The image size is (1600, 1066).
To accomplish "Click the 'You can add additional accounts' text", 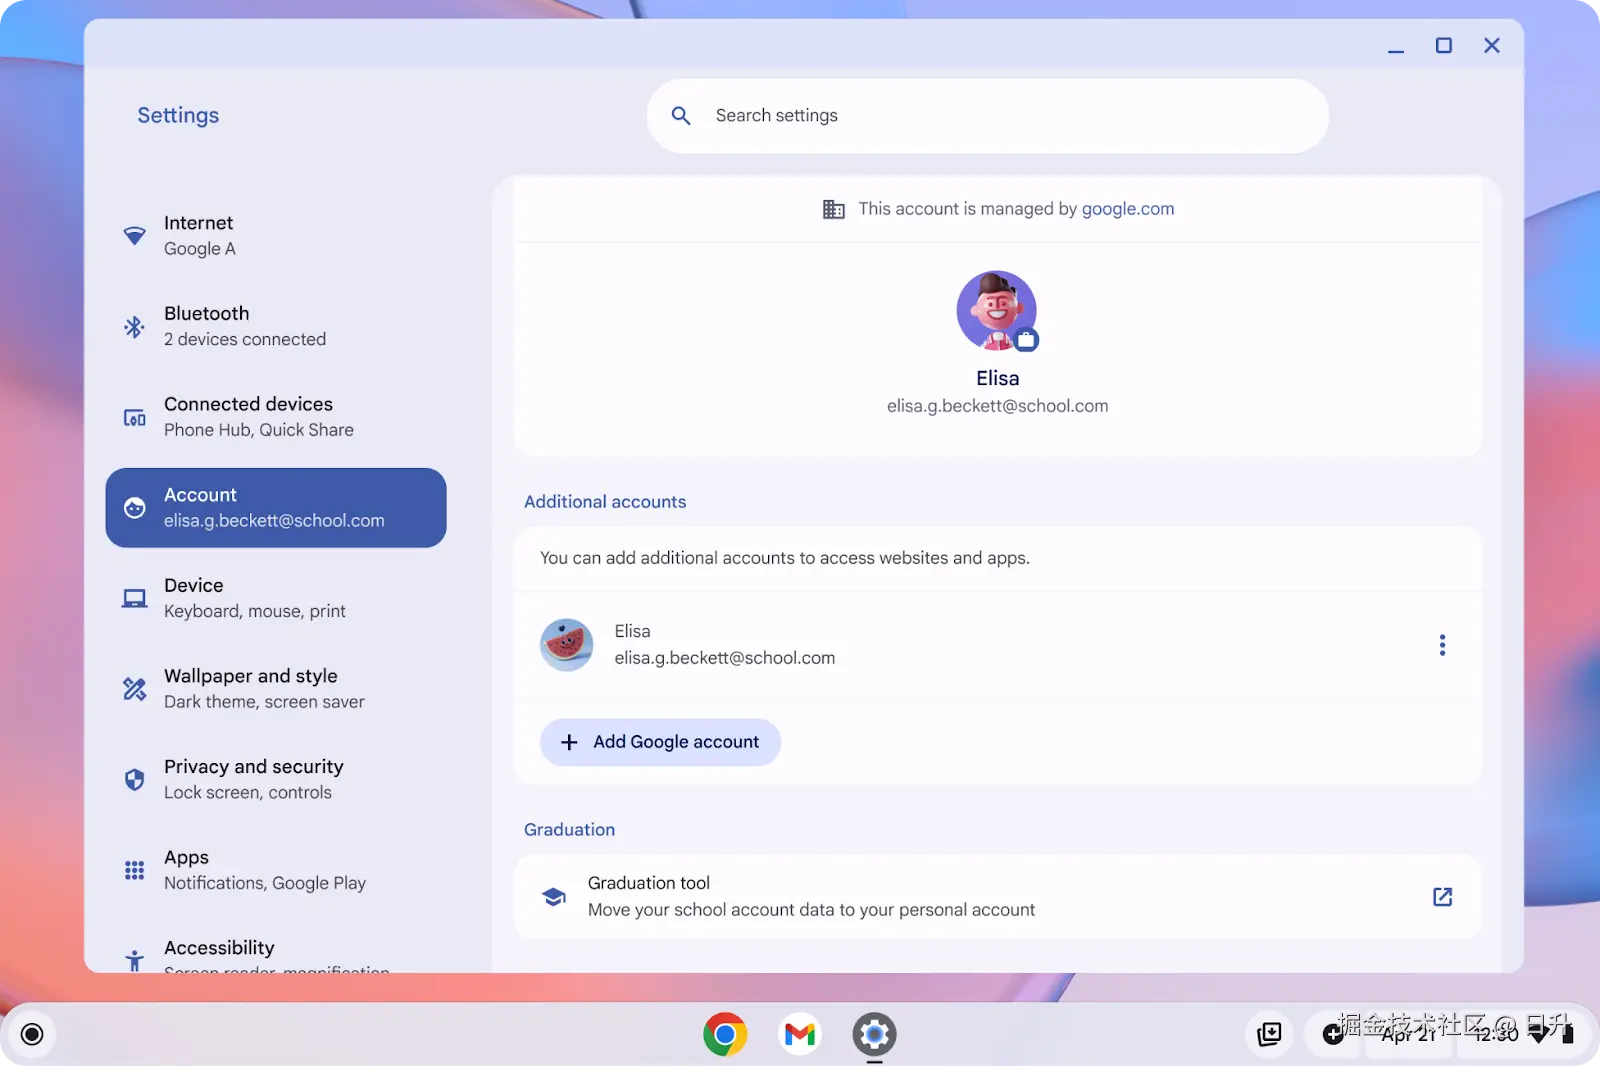I will tap(785, 558).
